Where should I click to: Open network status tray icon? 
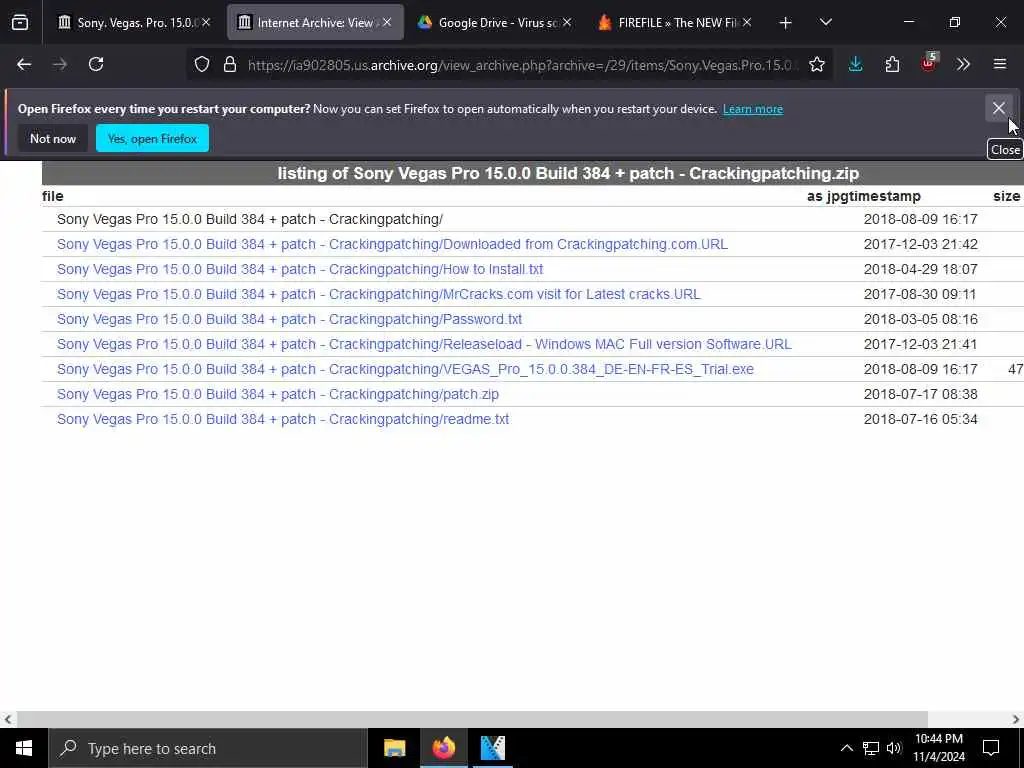(x=871, y=748)
